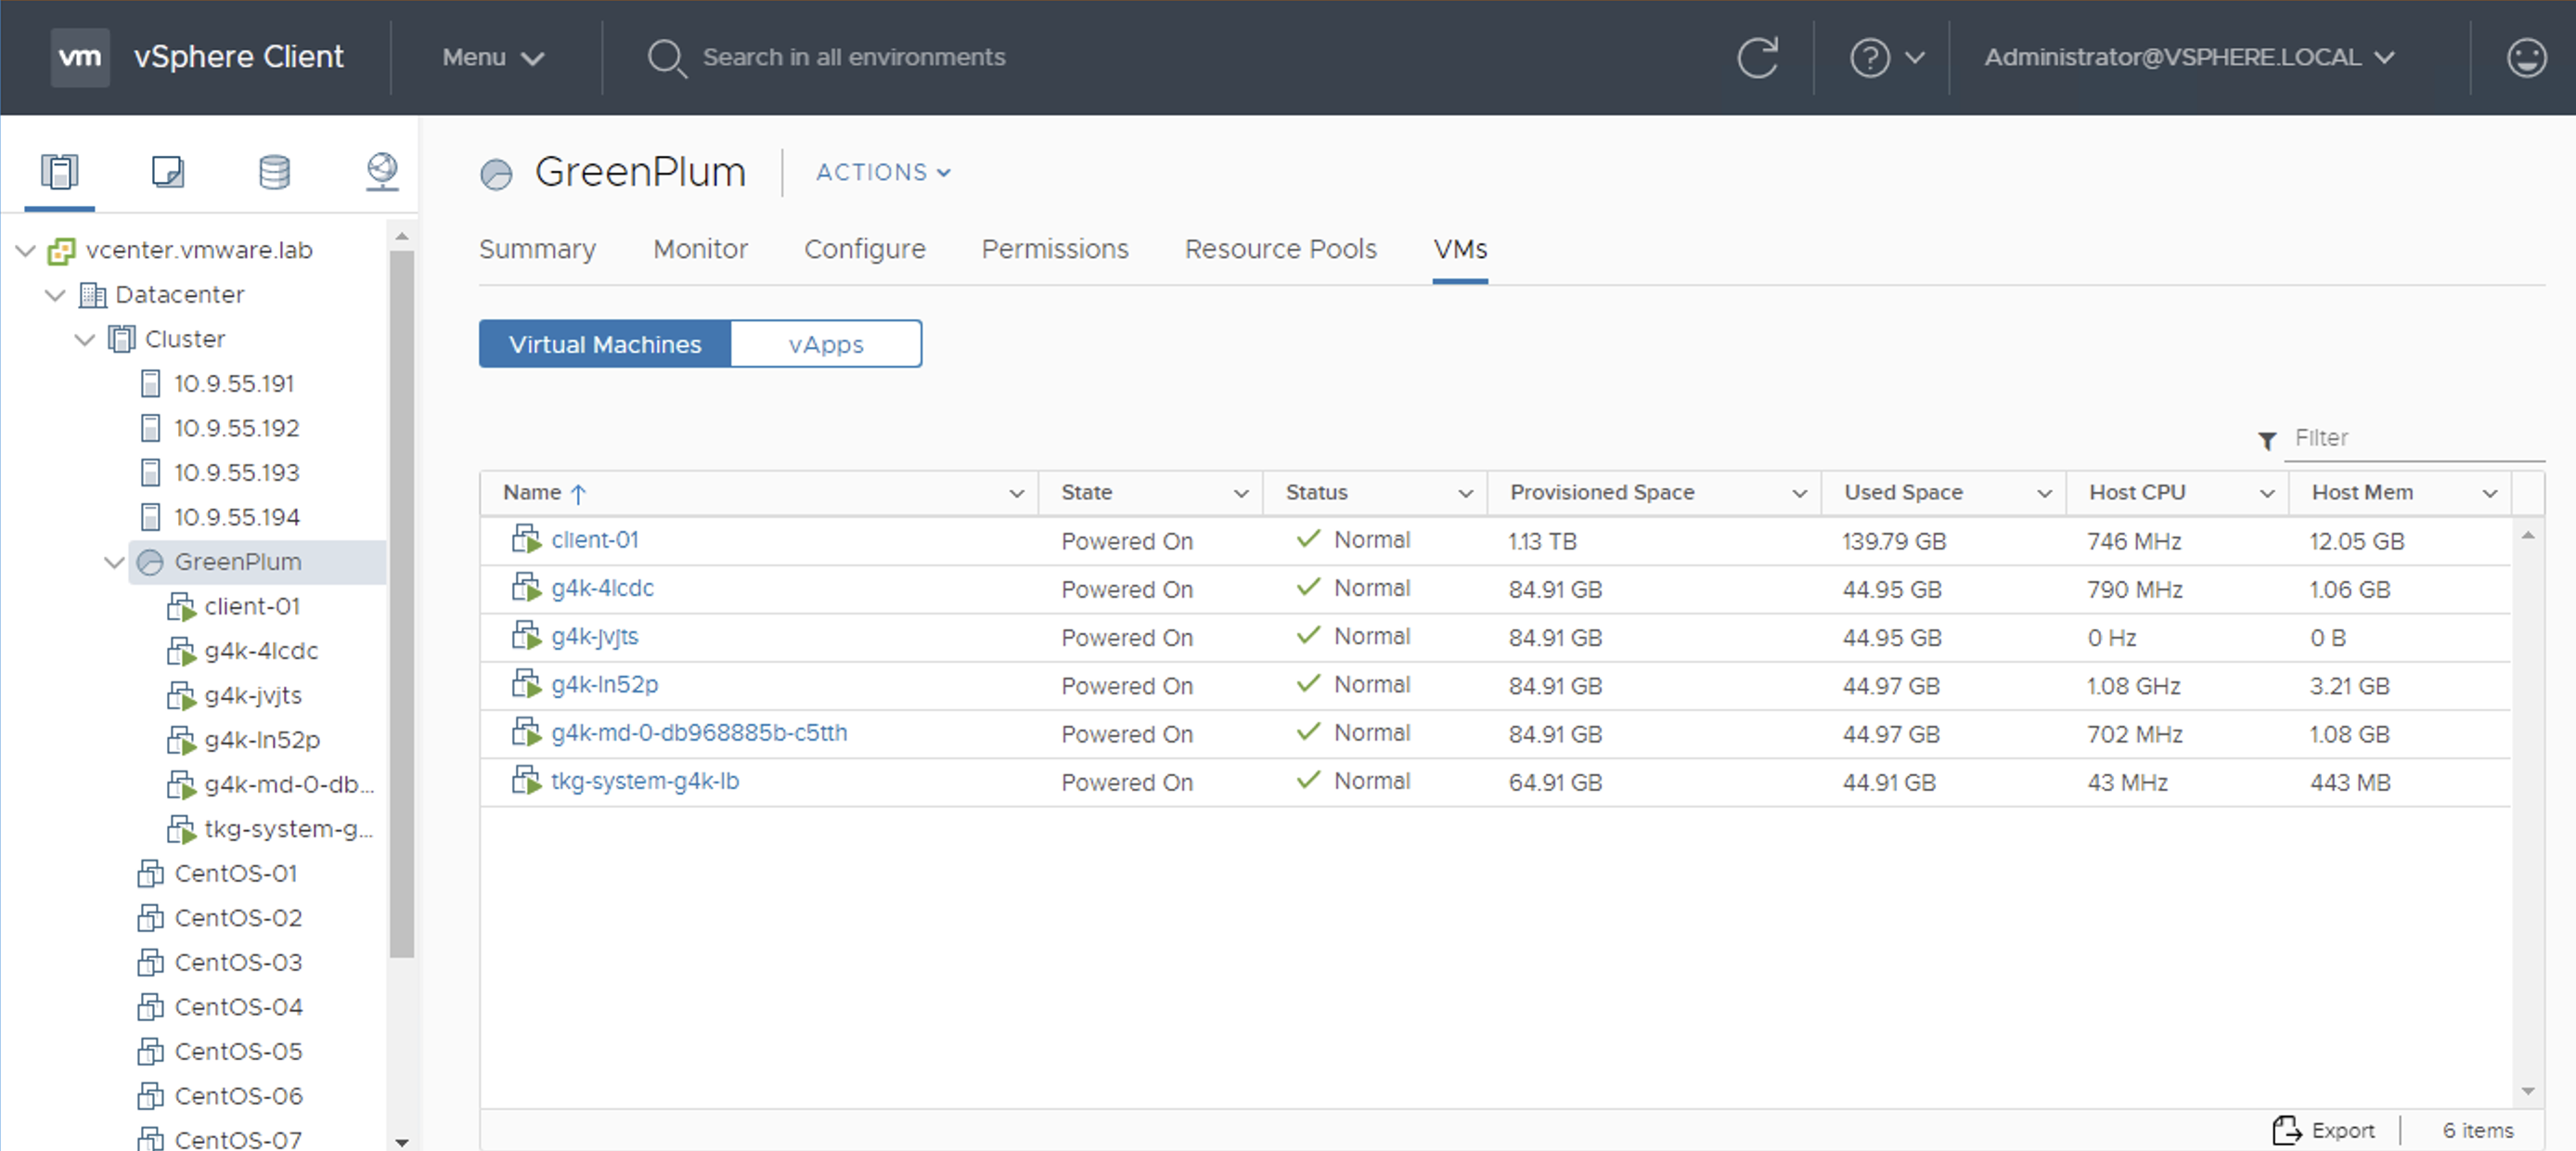Click the CentOS-01 VM icon in tree
Screen dimensions: 2576x1151
(x=150, y=873)
